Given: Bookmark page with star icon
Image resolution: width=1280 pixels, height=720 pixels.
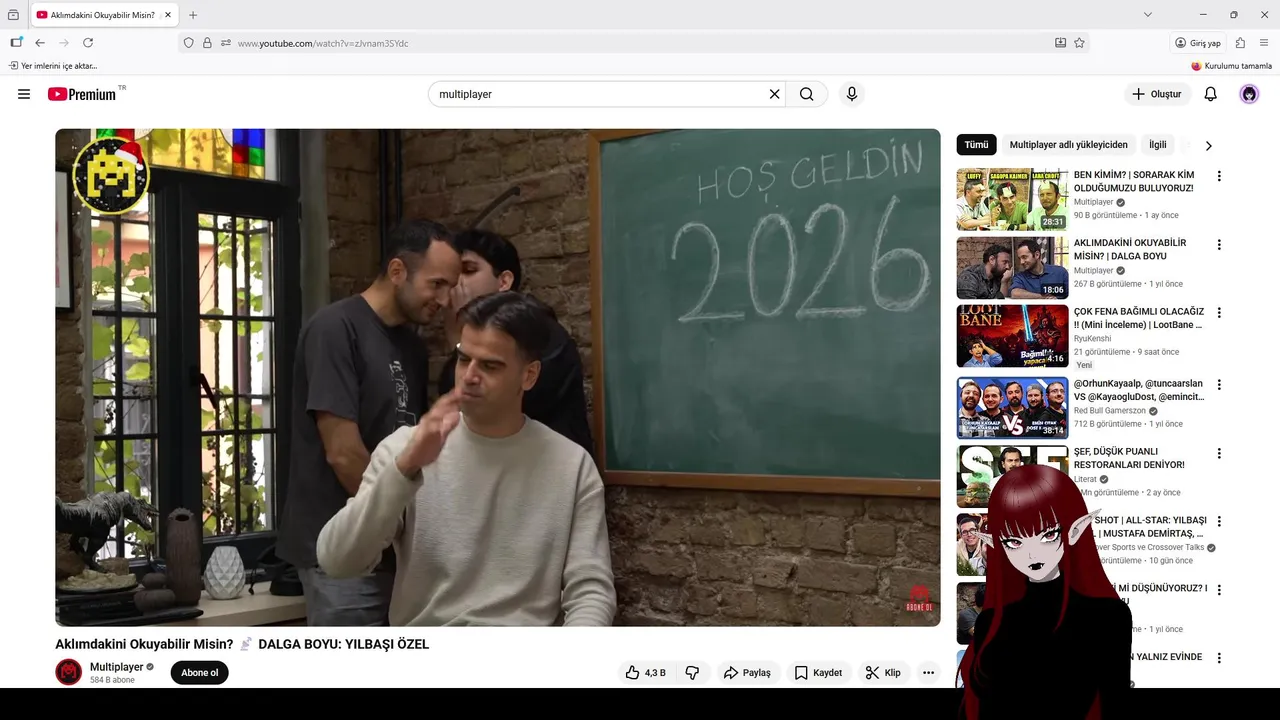Looking at the screenshot, I should pyautogui.click(x=1079, y=43).
